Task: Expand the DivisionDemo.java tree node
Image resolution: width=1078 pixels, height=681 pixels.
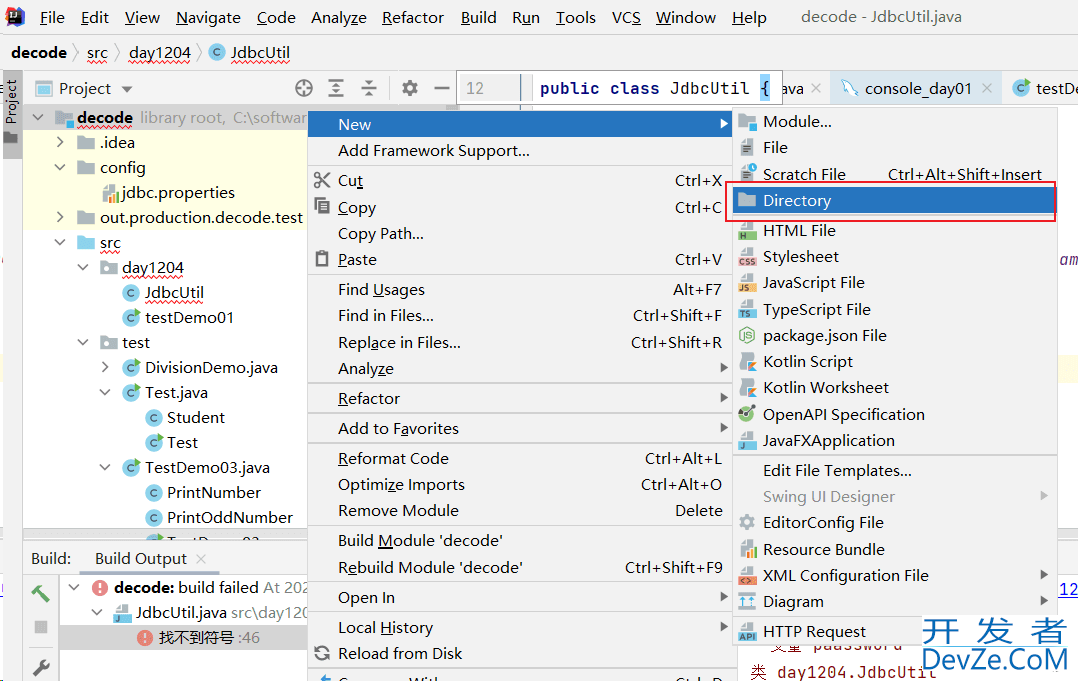Action: pos(106,368)
